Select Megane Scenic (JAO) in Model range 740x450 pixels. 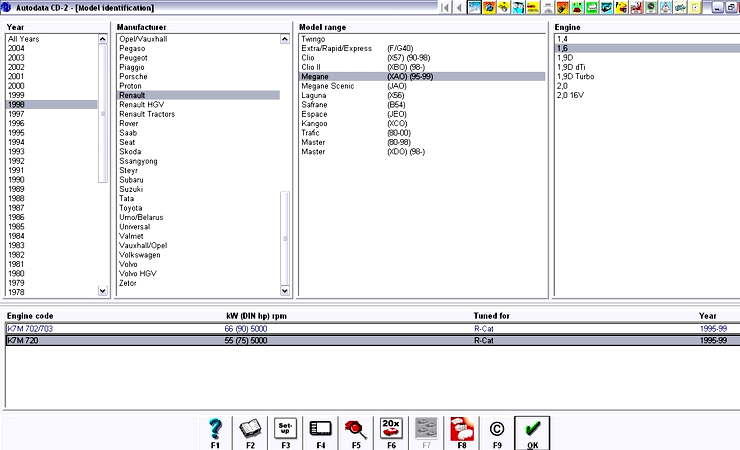click(x=422, y=86)
